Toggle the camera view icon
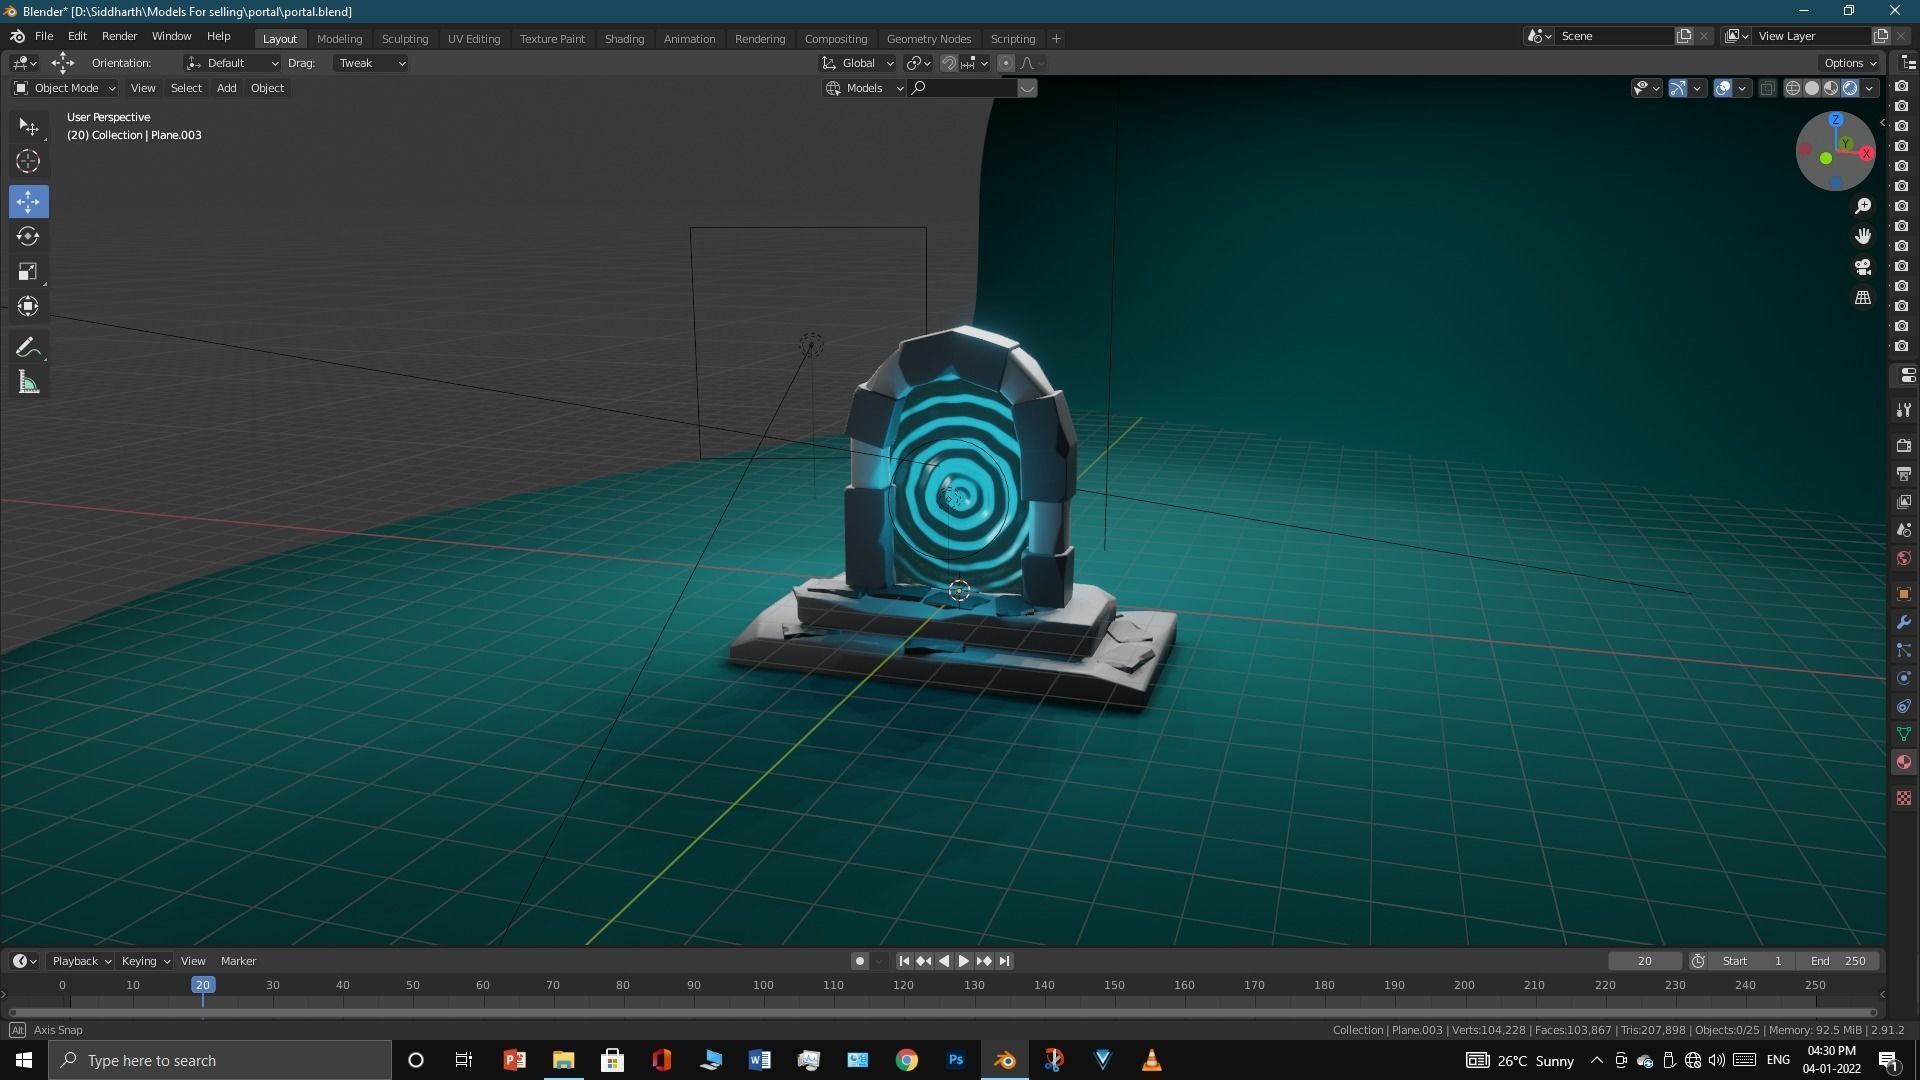 click(1863, 267)
